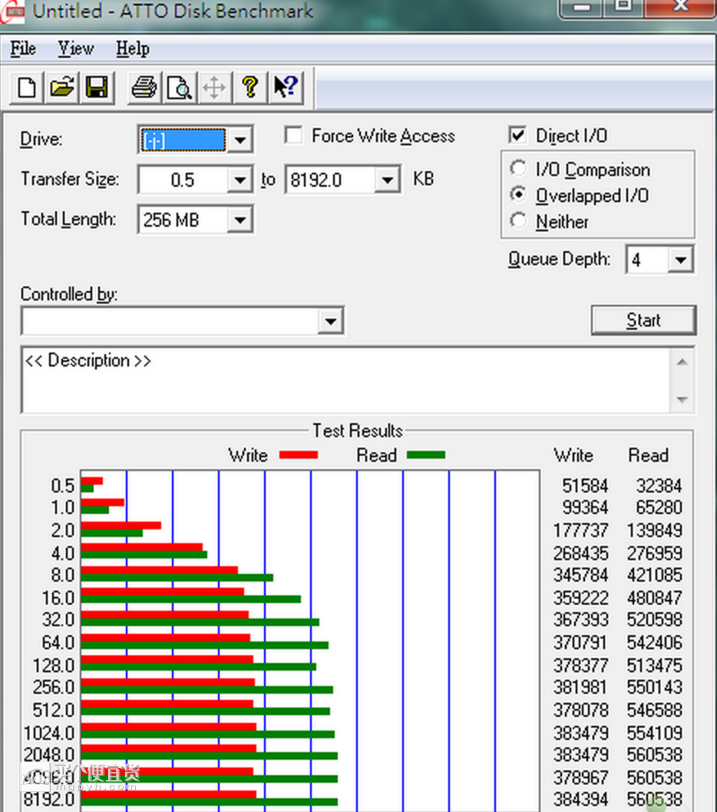Print results using the printer icon
717x812 pixels.
point(144,87)
